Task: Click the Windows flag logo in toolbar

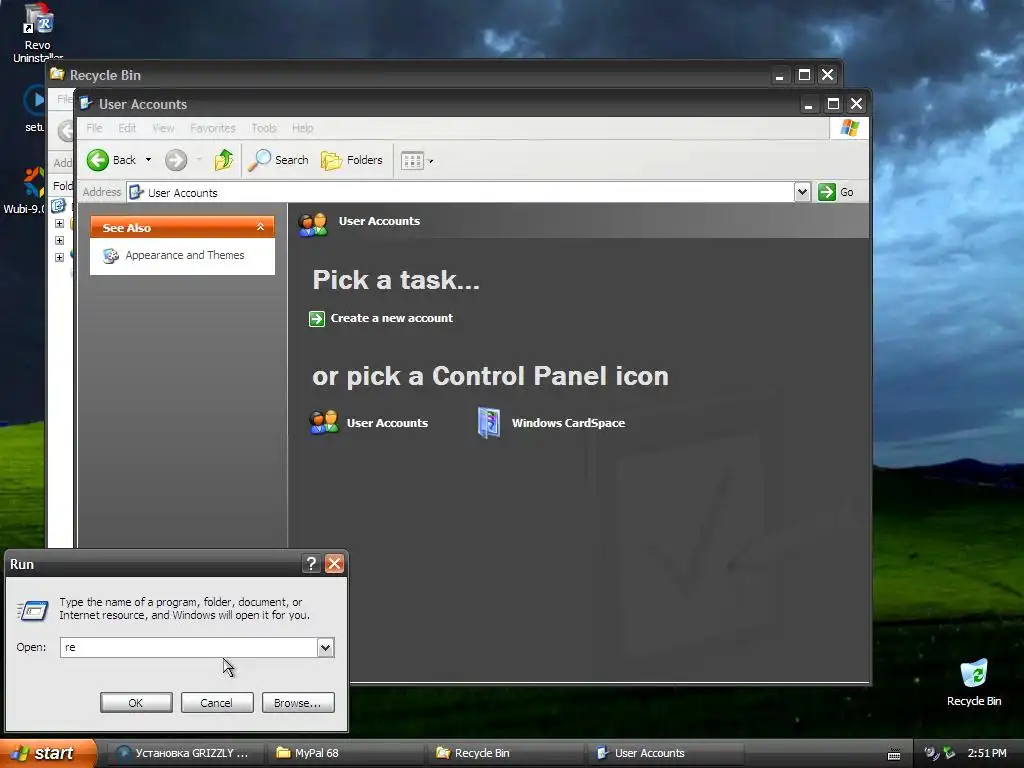Action: coord(850,128)
